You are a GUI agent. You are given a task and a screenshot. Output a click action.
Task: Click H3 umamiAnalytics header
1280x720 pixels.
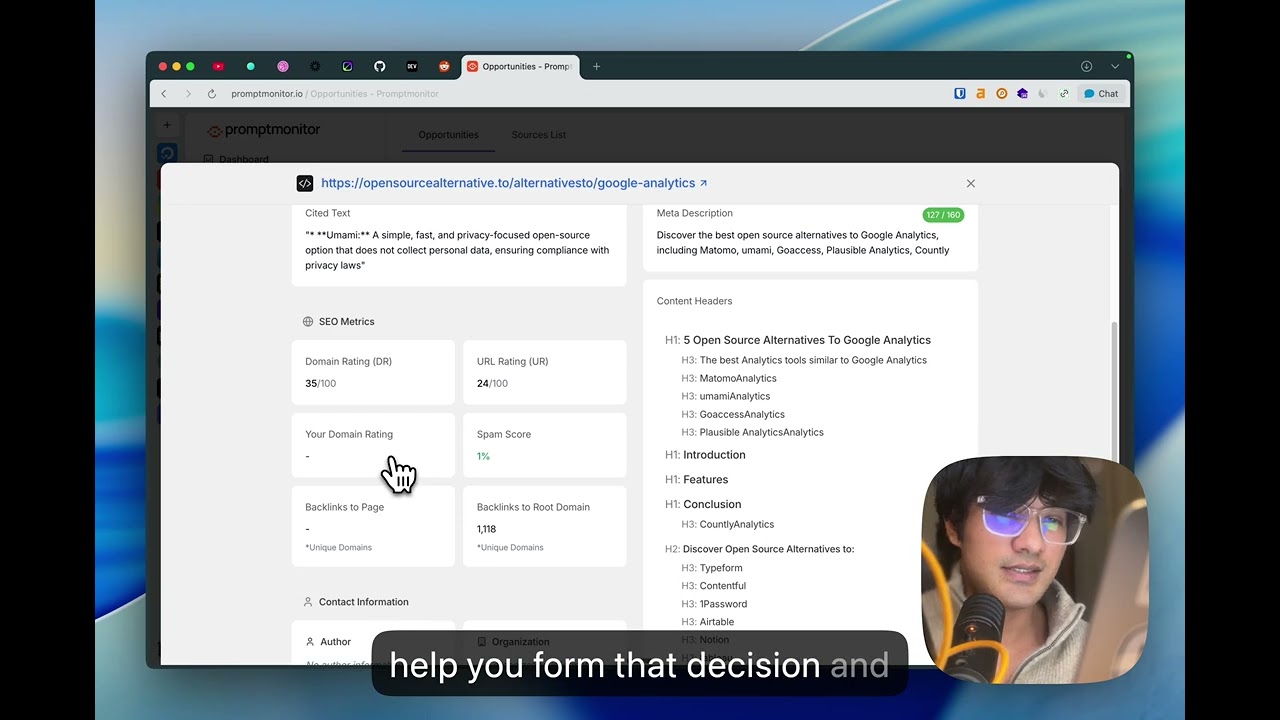(x=726, y=396)
